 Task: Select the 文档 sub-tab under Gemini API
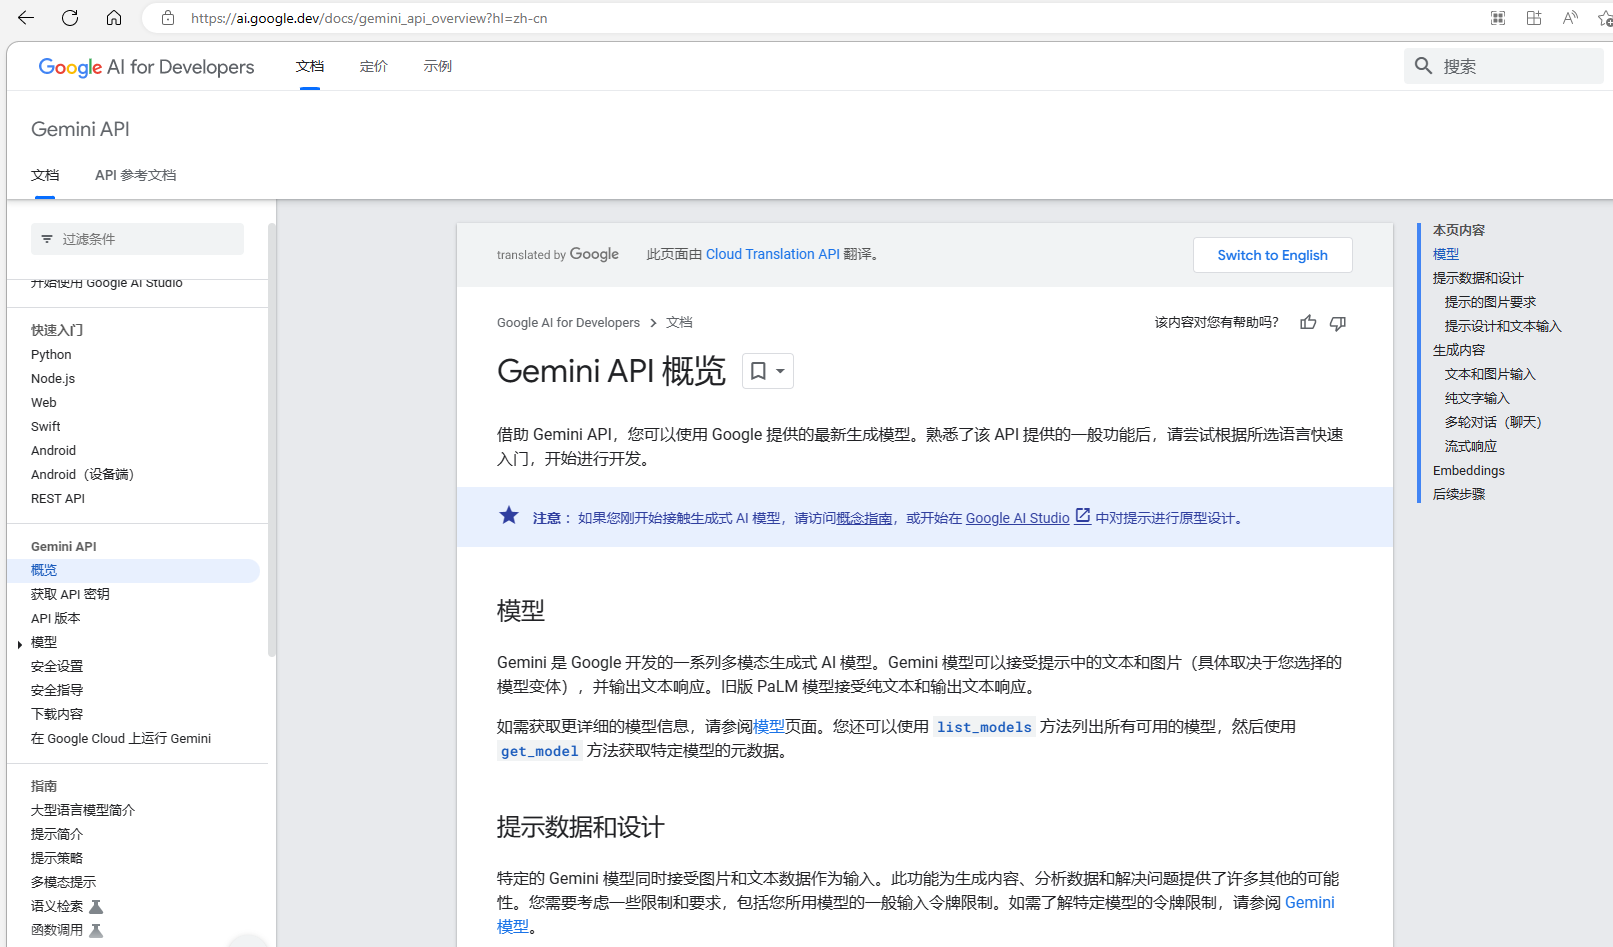[45, 175]
